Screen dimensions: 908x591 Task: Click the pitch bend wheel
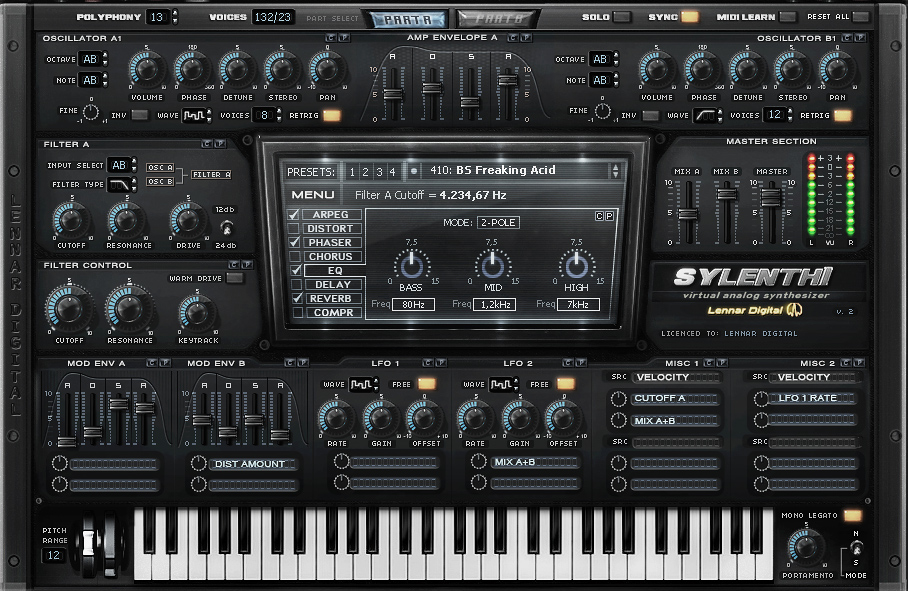coord(89,543)
